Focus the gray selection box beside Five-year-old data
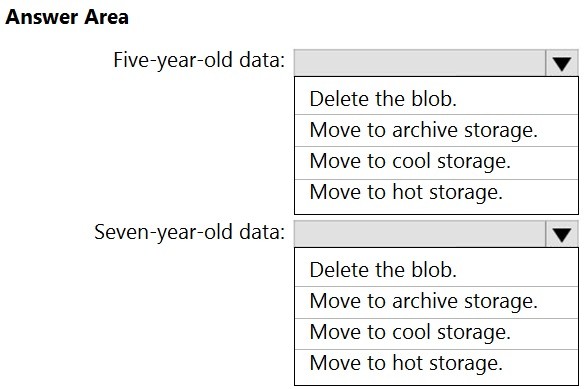The width and height of the screenshot is (584, 389). pos(420,63)
